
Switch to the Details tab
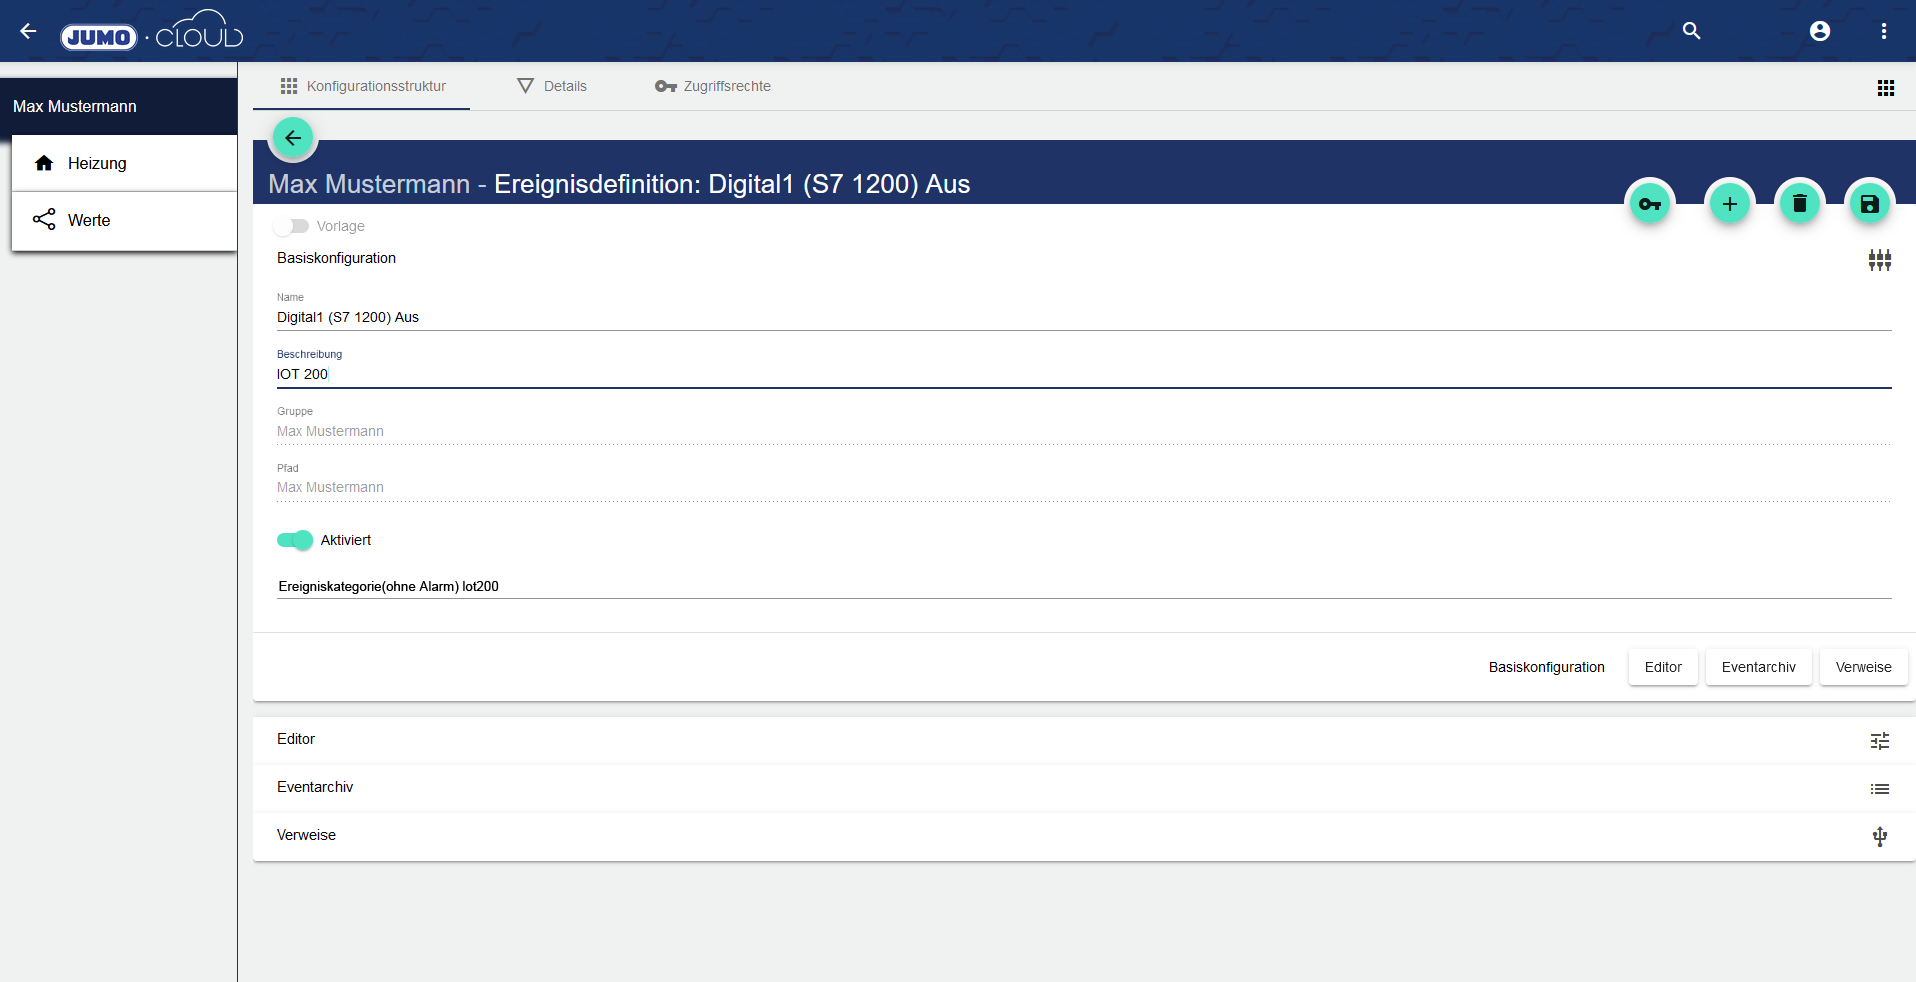pyautogui.click(x=552, y=86)
